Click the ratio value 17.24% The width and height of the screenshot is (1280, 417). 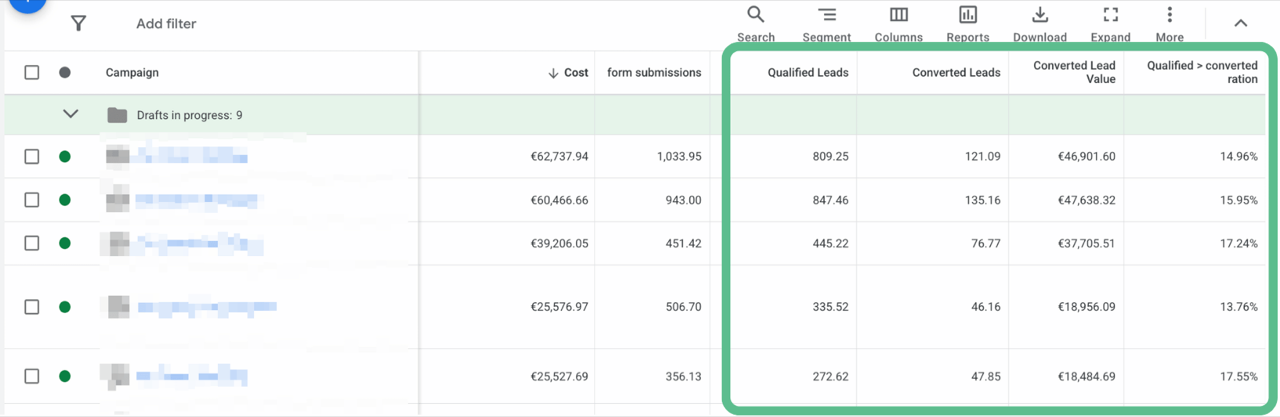tap(1239, 244)
